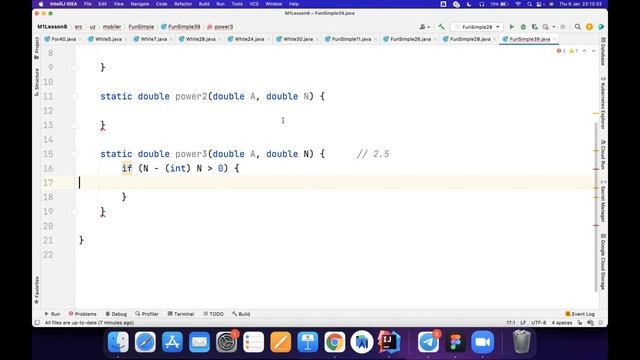Switch to the While24.java tab
This screenshot has width=640, height=360.
click(x=249, y=39)
